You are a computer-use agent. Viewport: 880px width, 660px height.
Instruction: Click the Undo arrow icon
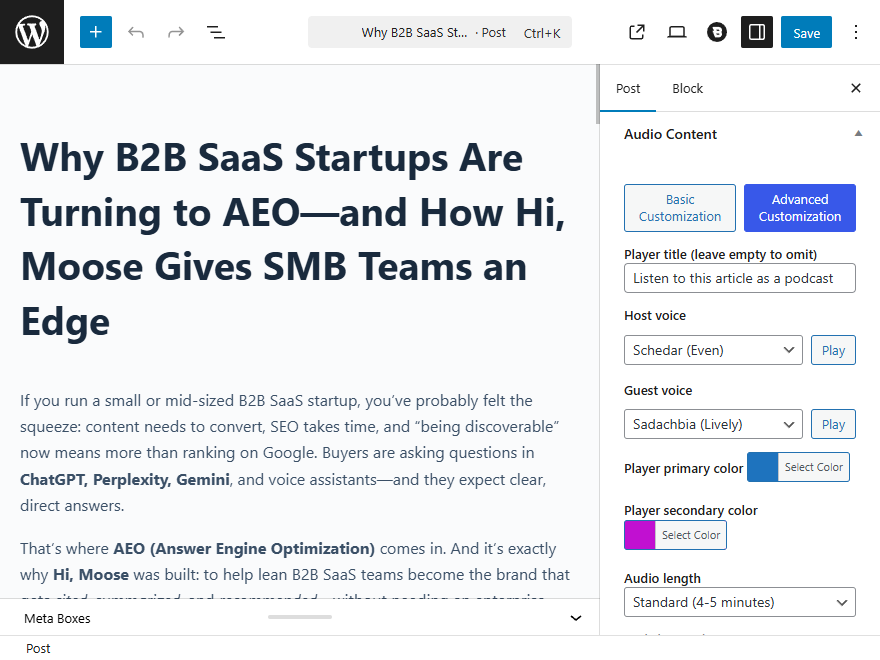click(x=136, y=32)
